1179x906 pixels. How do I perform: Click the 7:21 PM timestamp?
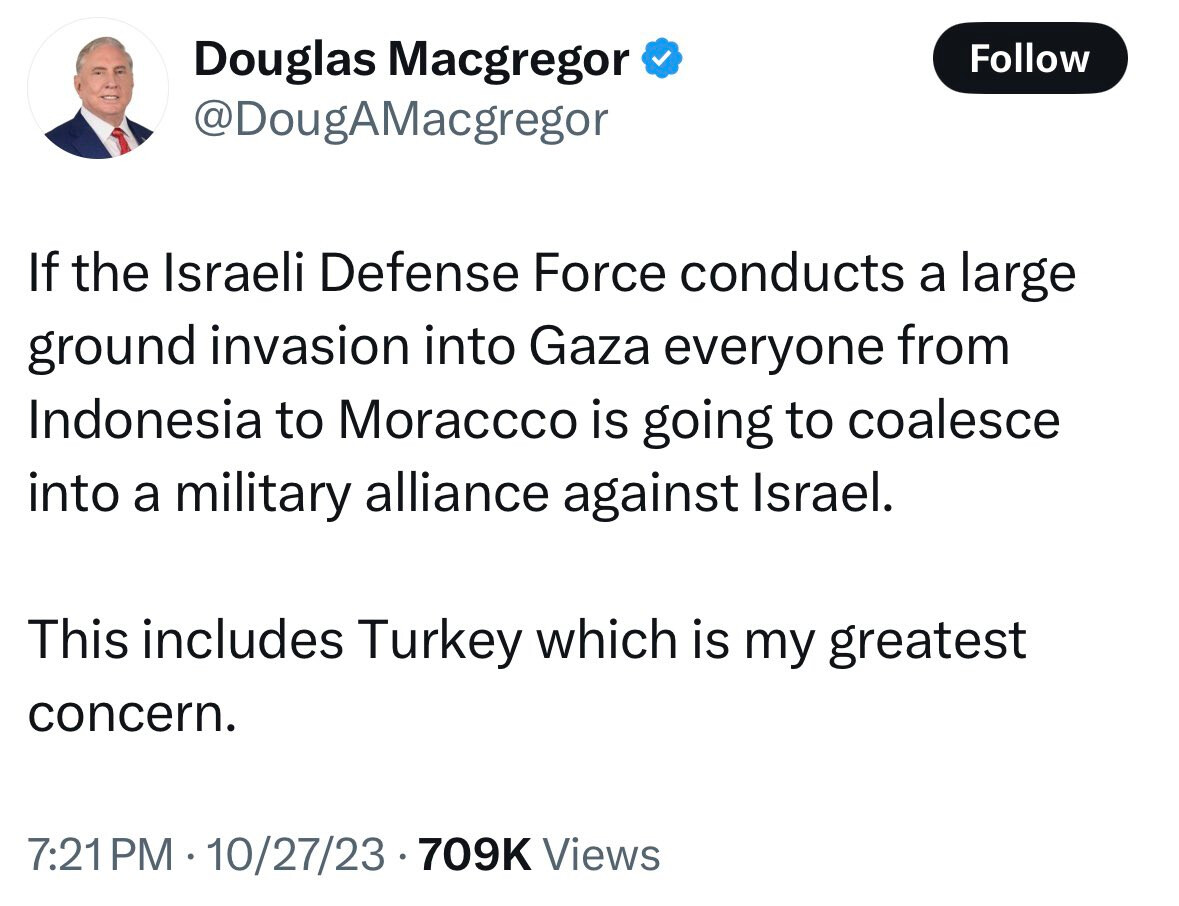coord(100,856)
